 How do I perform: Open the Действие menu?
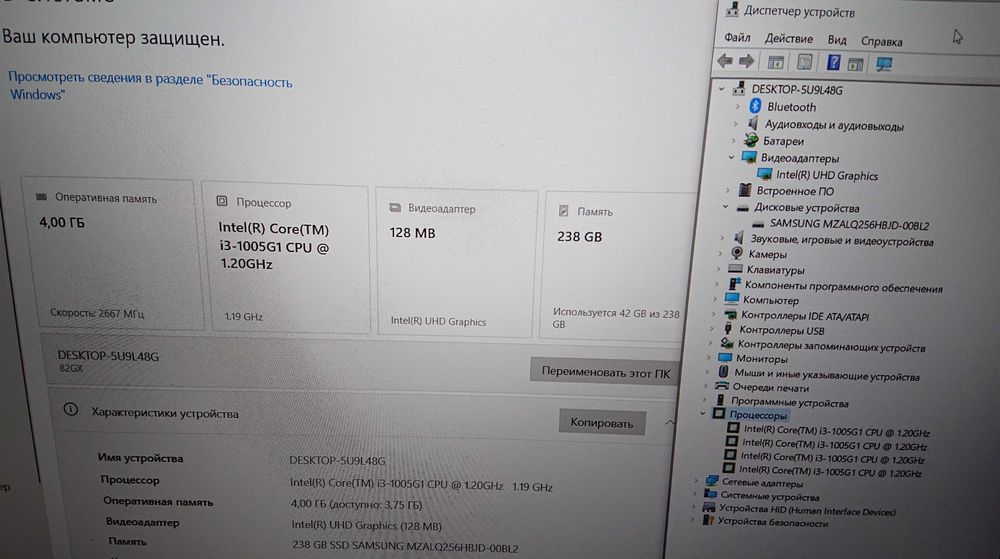[789, 38]
